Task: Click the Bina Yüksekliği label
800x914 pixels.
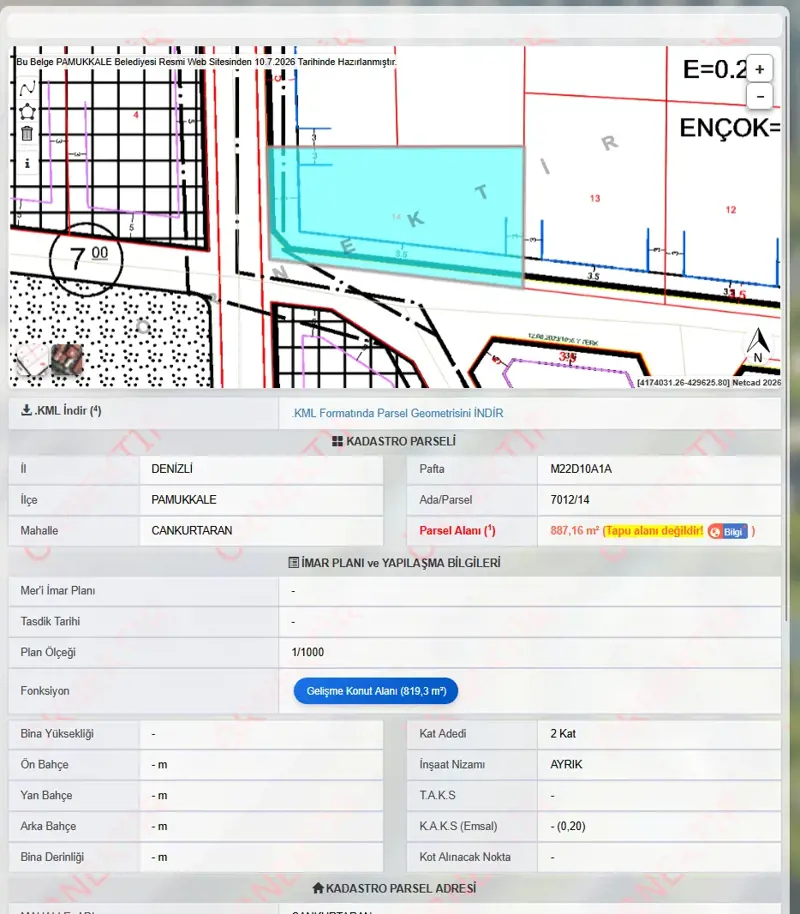Action: pyautogui.click(x=57, y=734)
